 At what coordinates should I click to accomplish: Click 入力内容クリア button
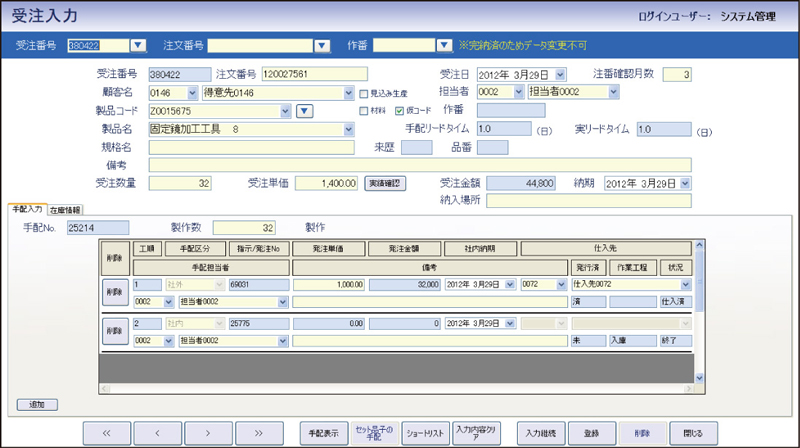pyautogui.click(x=476, y=433)
